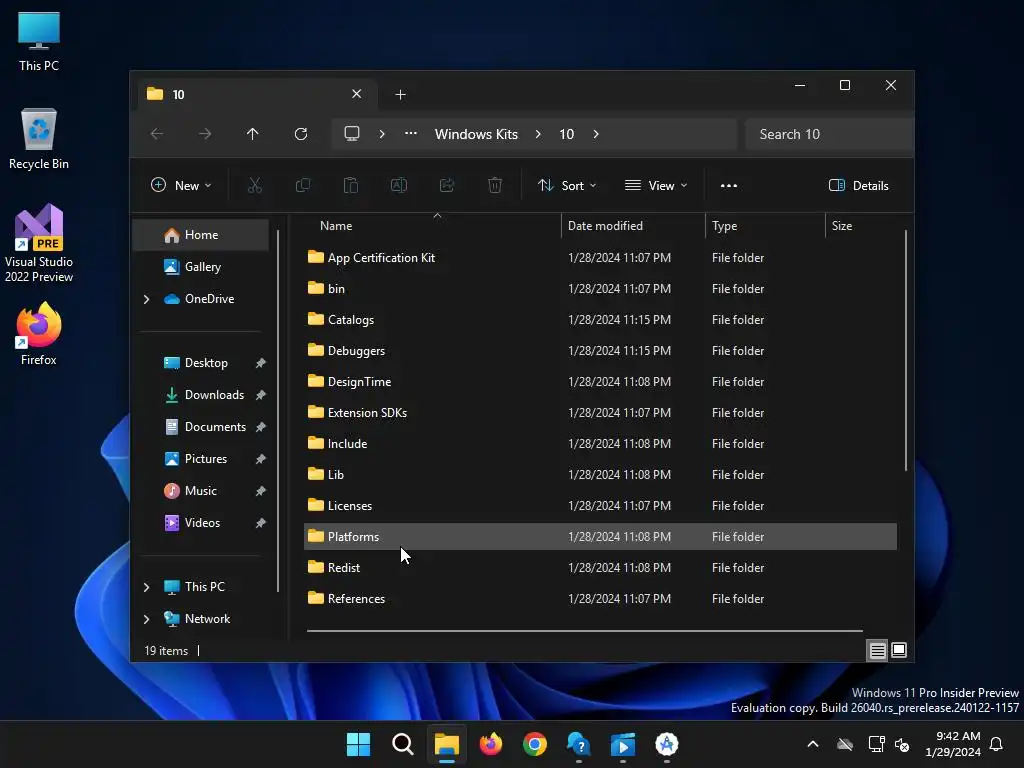
Task: Click the Name column header
Action: click(x=434, y=226)
